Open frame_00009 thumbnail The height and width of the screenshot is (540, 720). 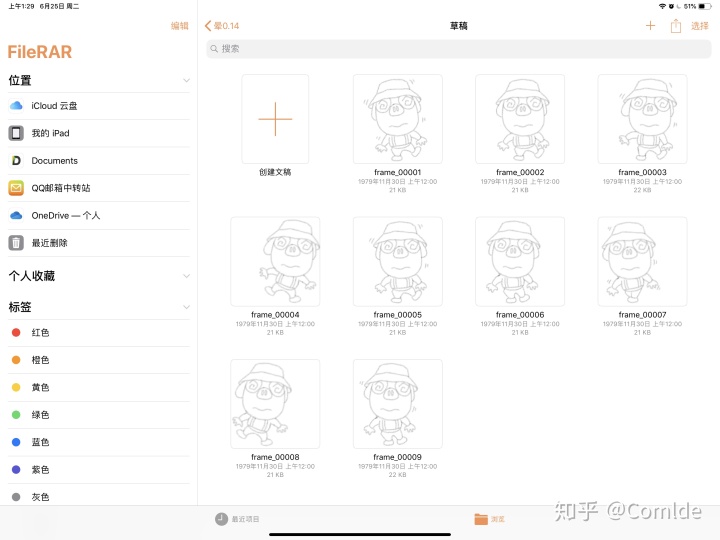click(398, 404)
